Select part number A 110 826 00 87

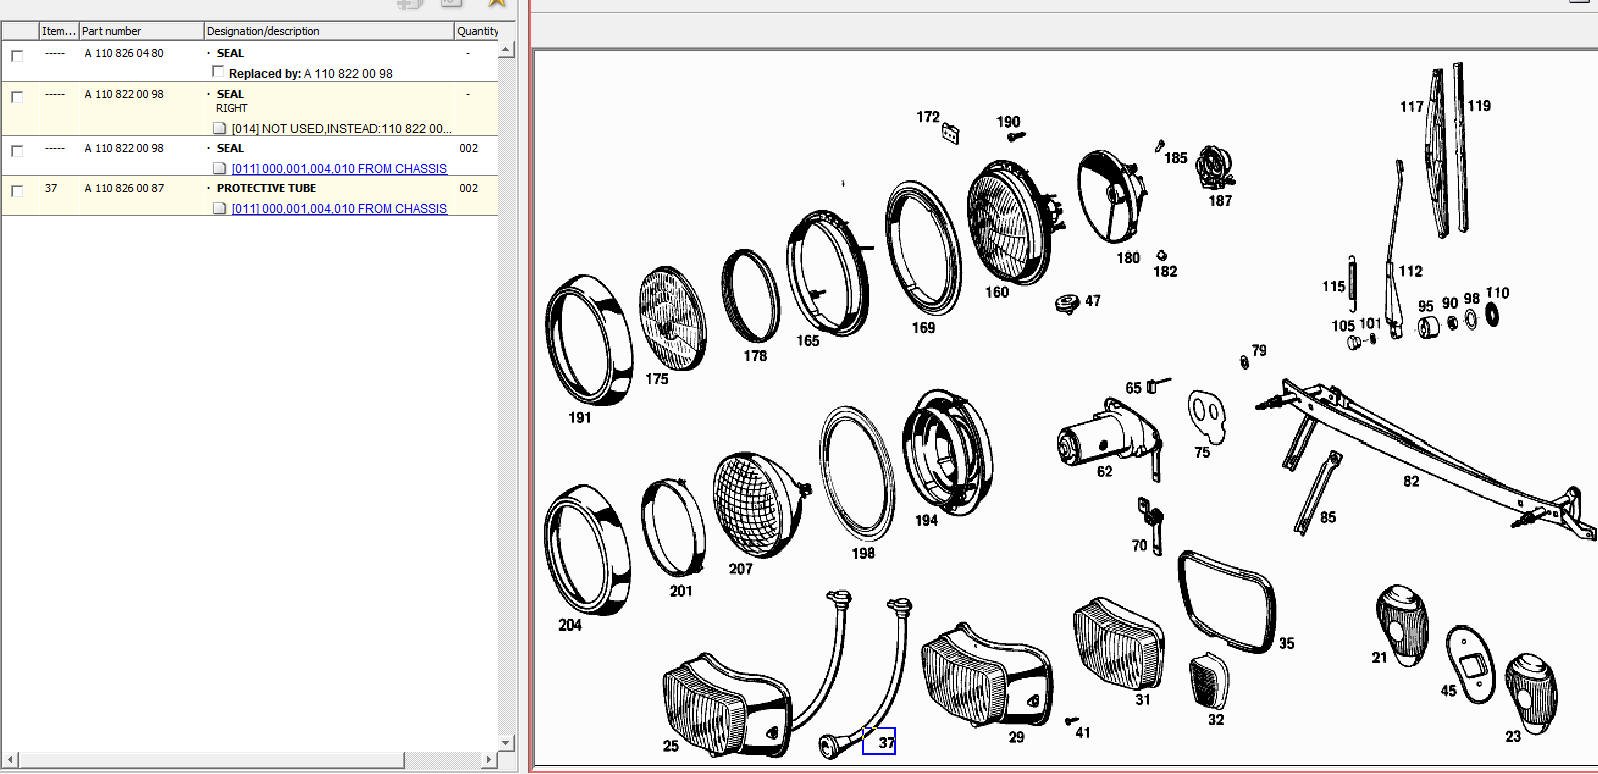coord(124,188)
